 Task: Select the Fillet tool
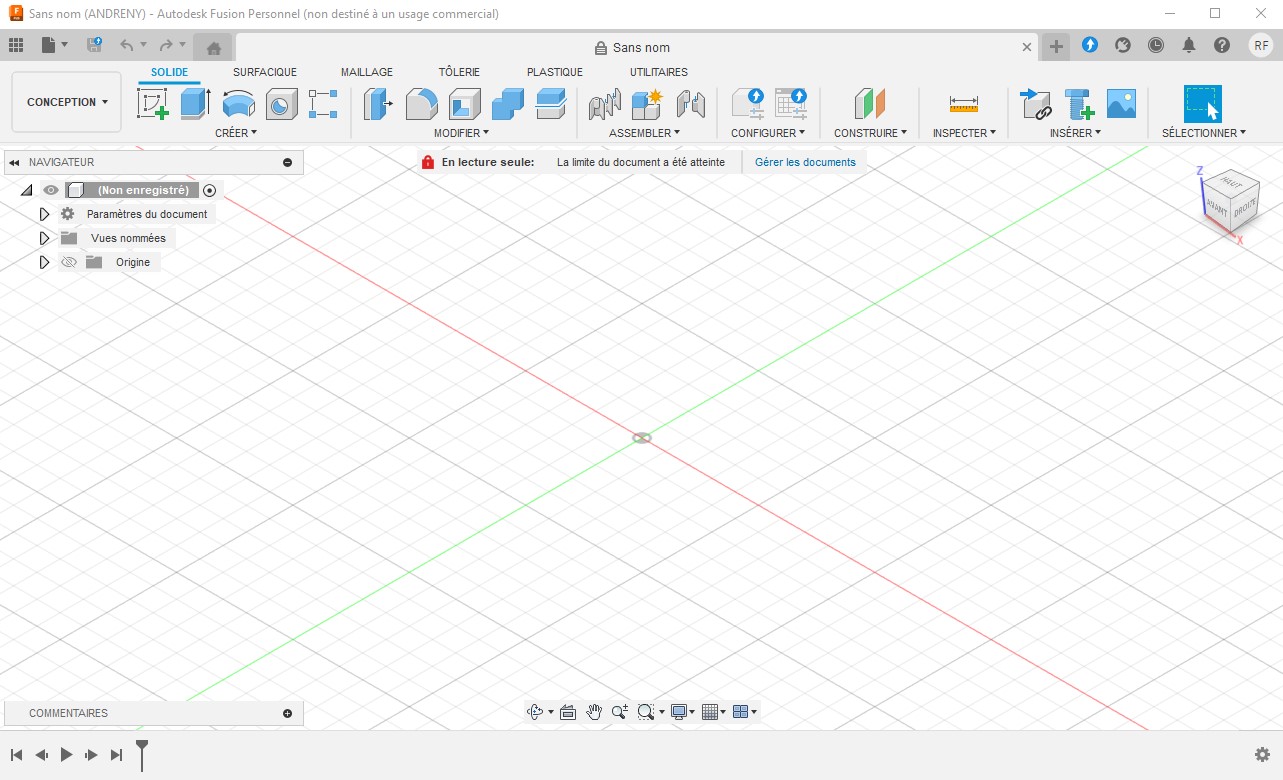click(421, 104)
